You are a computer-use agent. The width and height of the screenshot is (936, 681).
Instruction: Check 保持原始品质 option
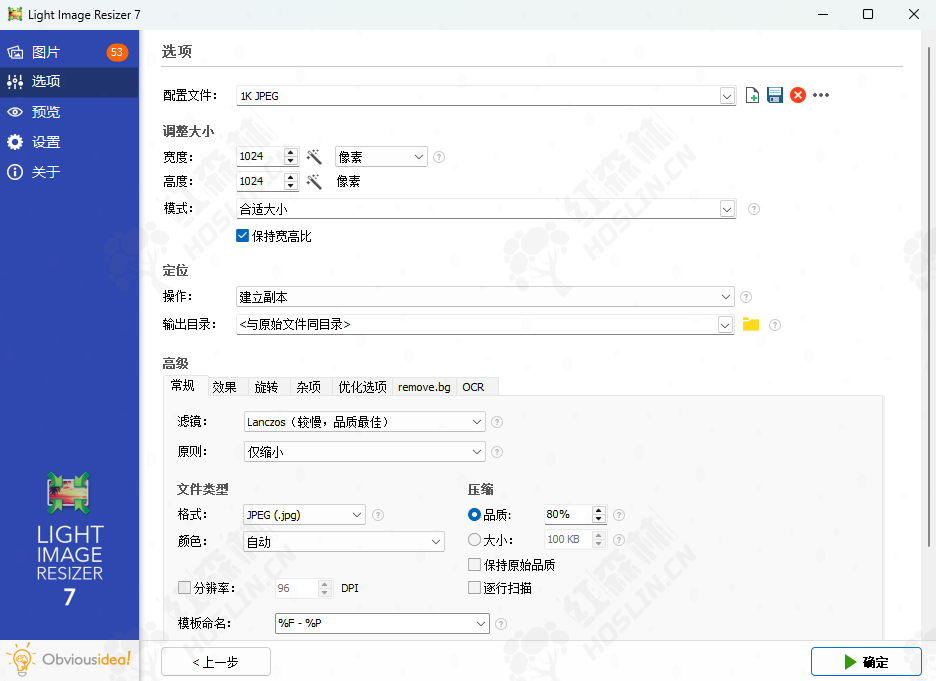click(475, 565)
